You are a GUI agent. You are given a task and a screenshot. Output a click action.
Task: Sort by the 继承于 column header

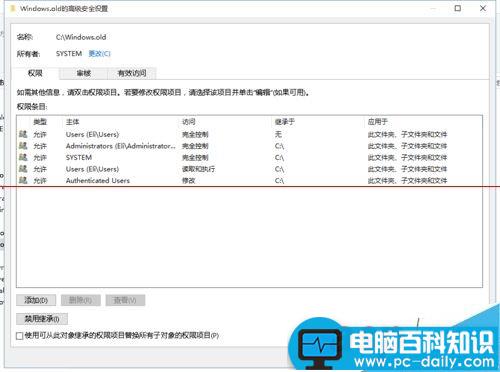pos(285,122)
